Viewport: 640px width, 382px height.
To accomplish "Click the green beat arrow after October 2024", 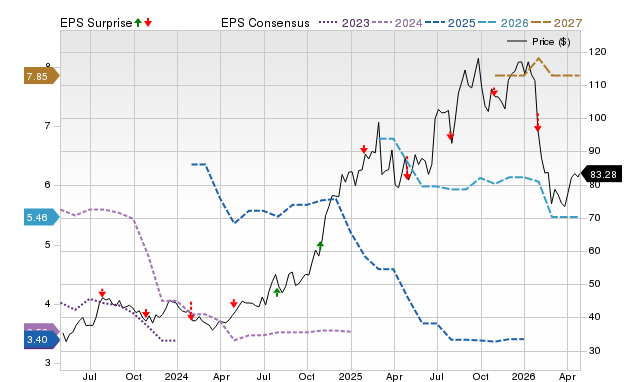I will click(x=320, y=246).
